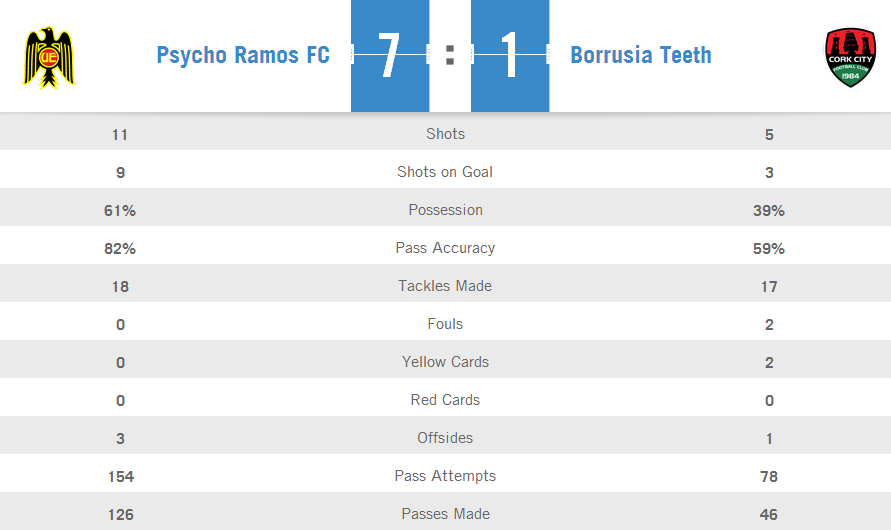Click the Fouls stat label
This screenshot has width=891, height=530.
pyautogui.click(x=446, y=324)
